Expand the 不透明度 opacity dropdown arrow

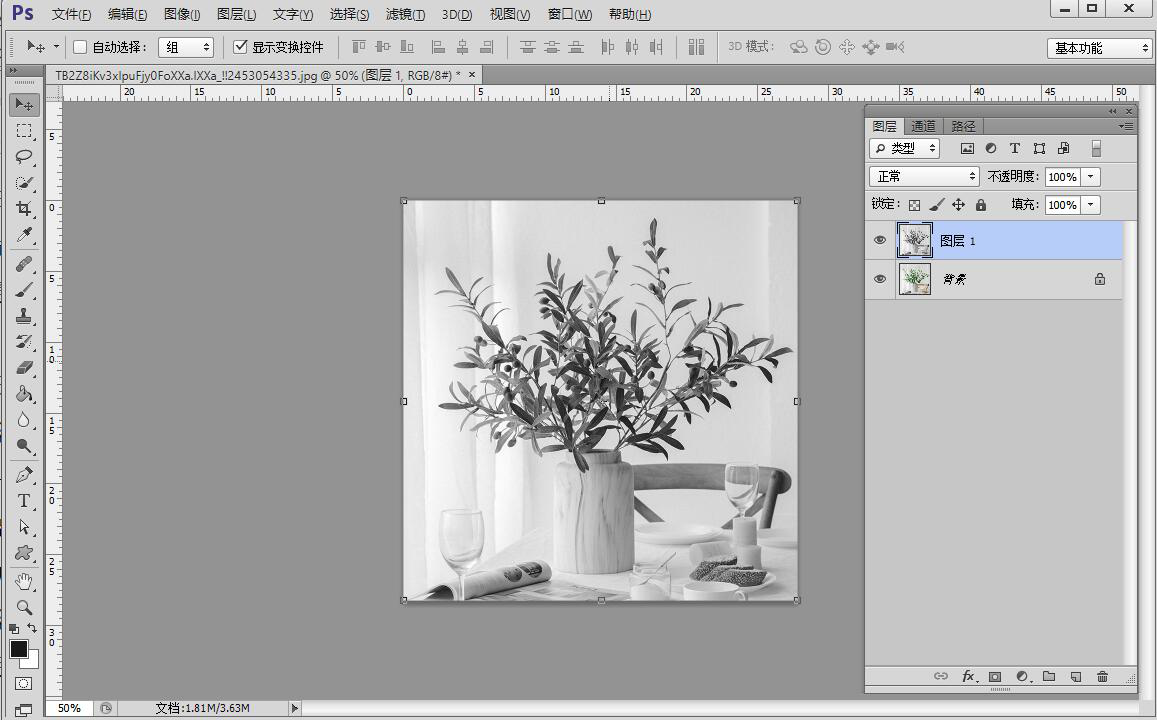point(1091,177)
